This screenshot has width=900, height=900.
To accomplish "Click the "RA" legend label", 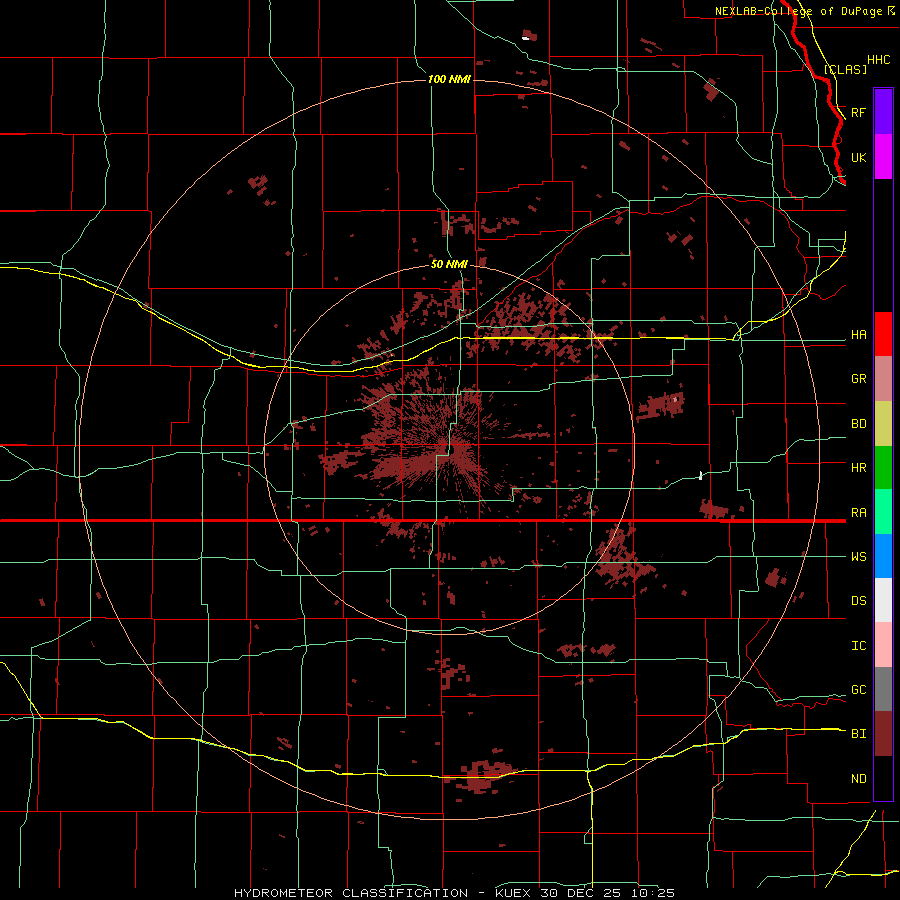I will (x=858, y=513).
